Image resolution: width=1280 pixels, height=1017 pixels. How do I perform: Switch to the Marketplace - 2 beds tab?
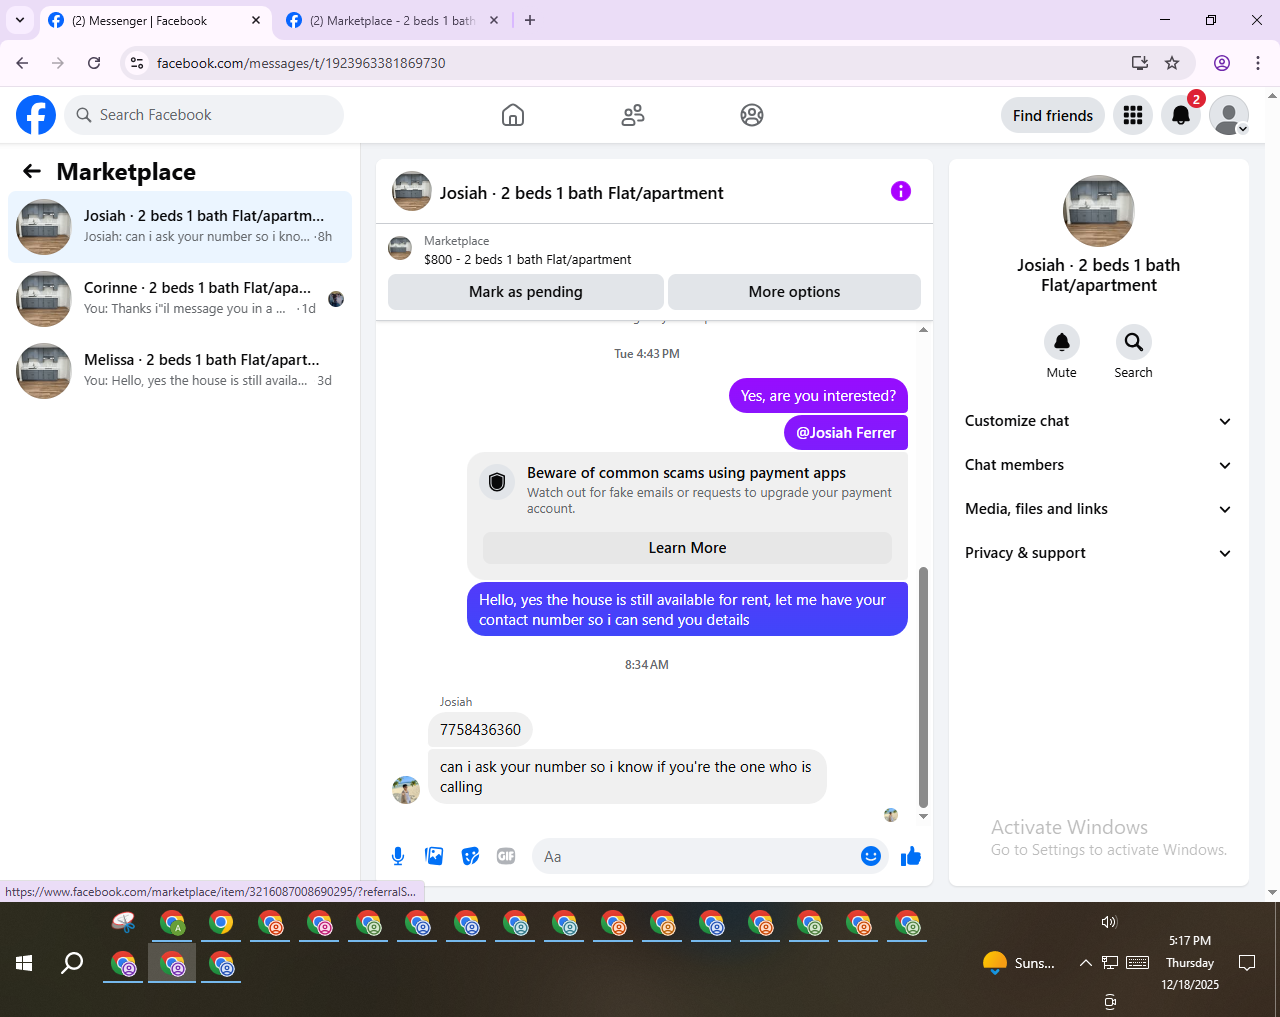[x=392, y=20]
